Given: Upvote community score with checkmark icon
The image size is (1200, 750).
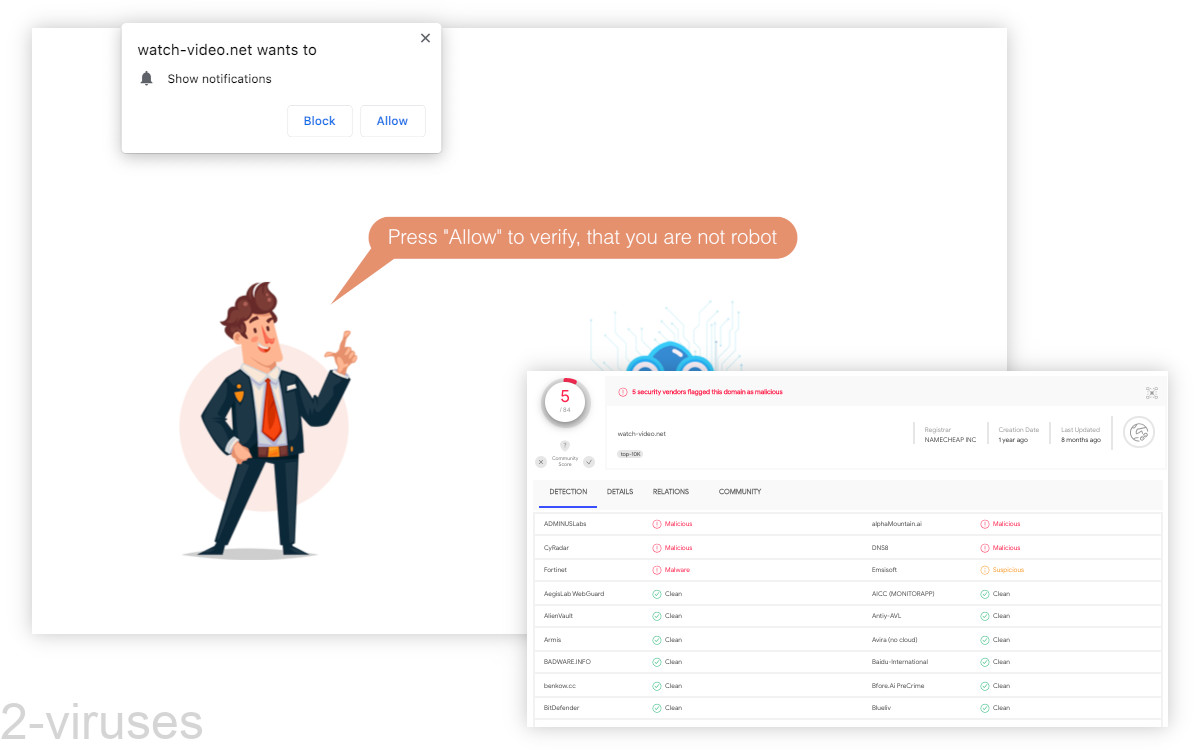Looking at the screenshot, I should [589, 462].
